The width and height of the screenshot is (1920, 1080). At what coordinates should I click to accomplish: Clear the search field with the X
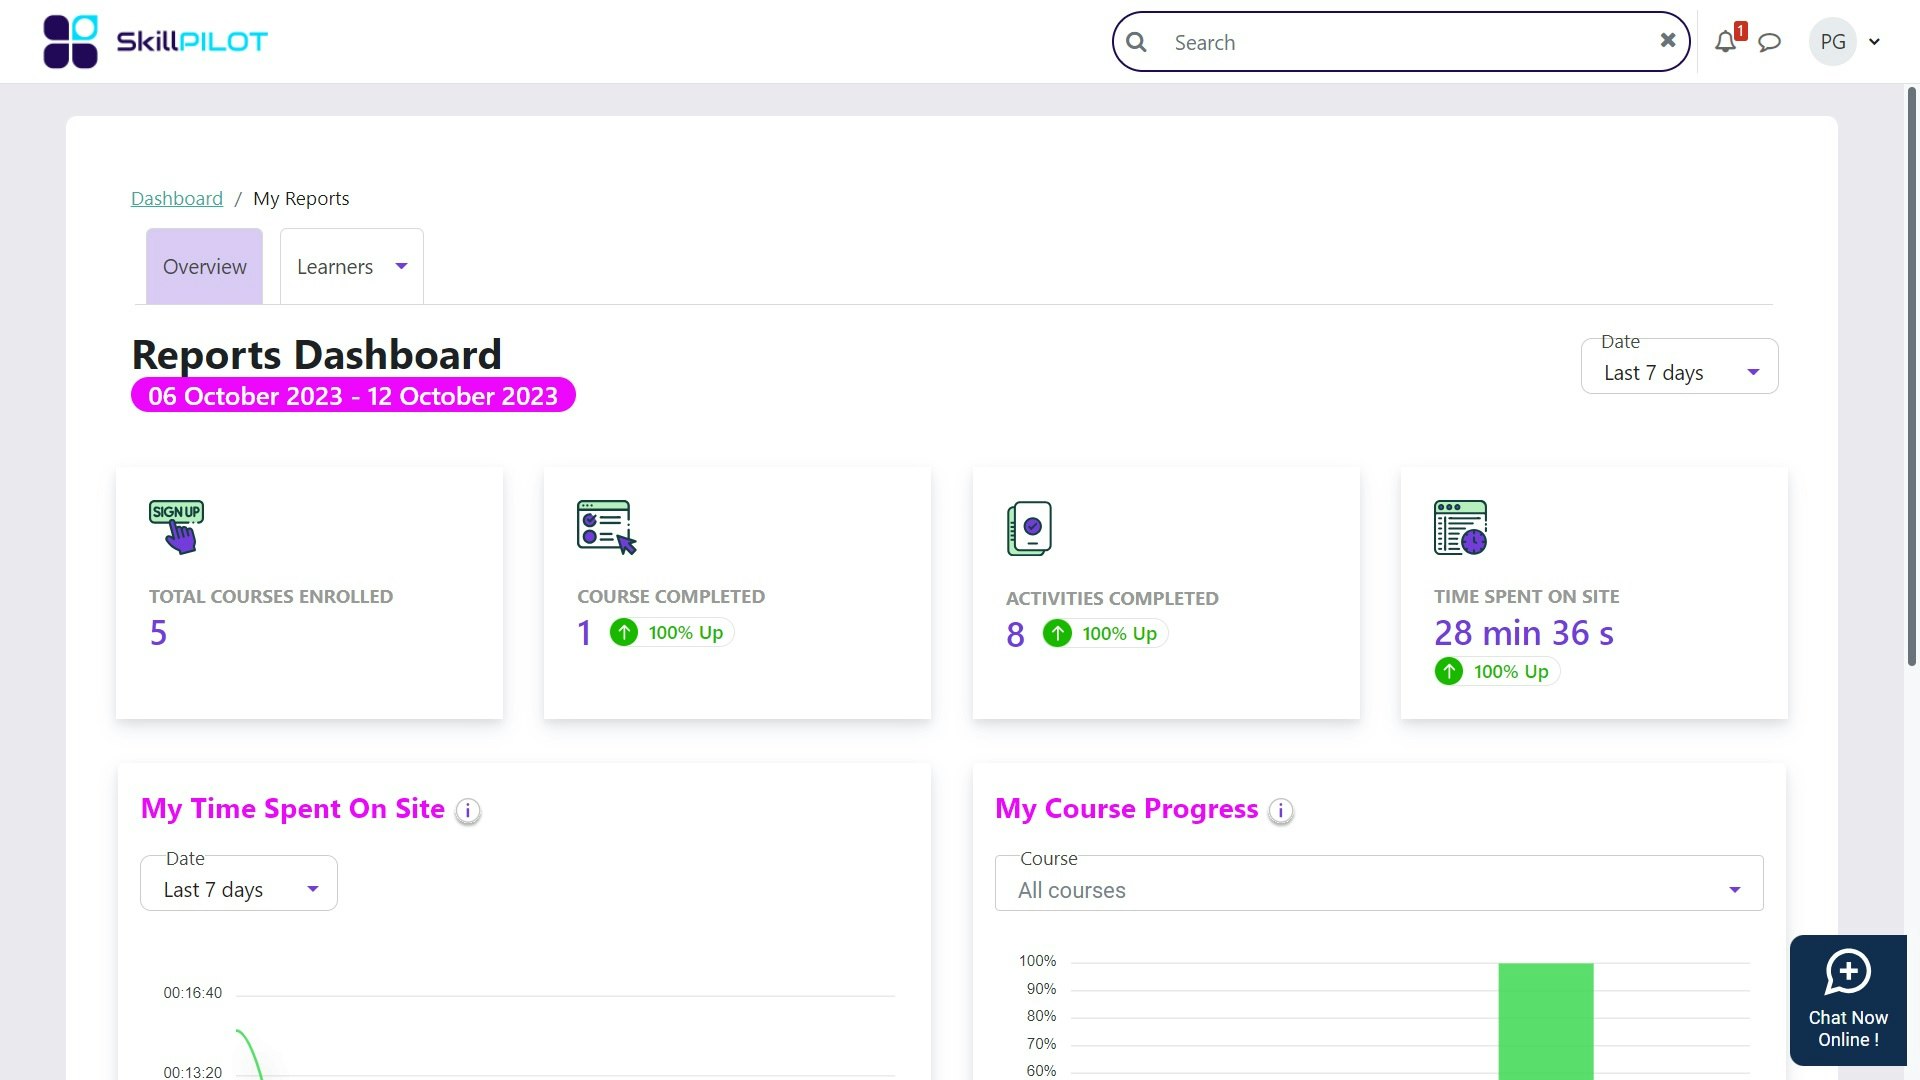[1667, 40]
